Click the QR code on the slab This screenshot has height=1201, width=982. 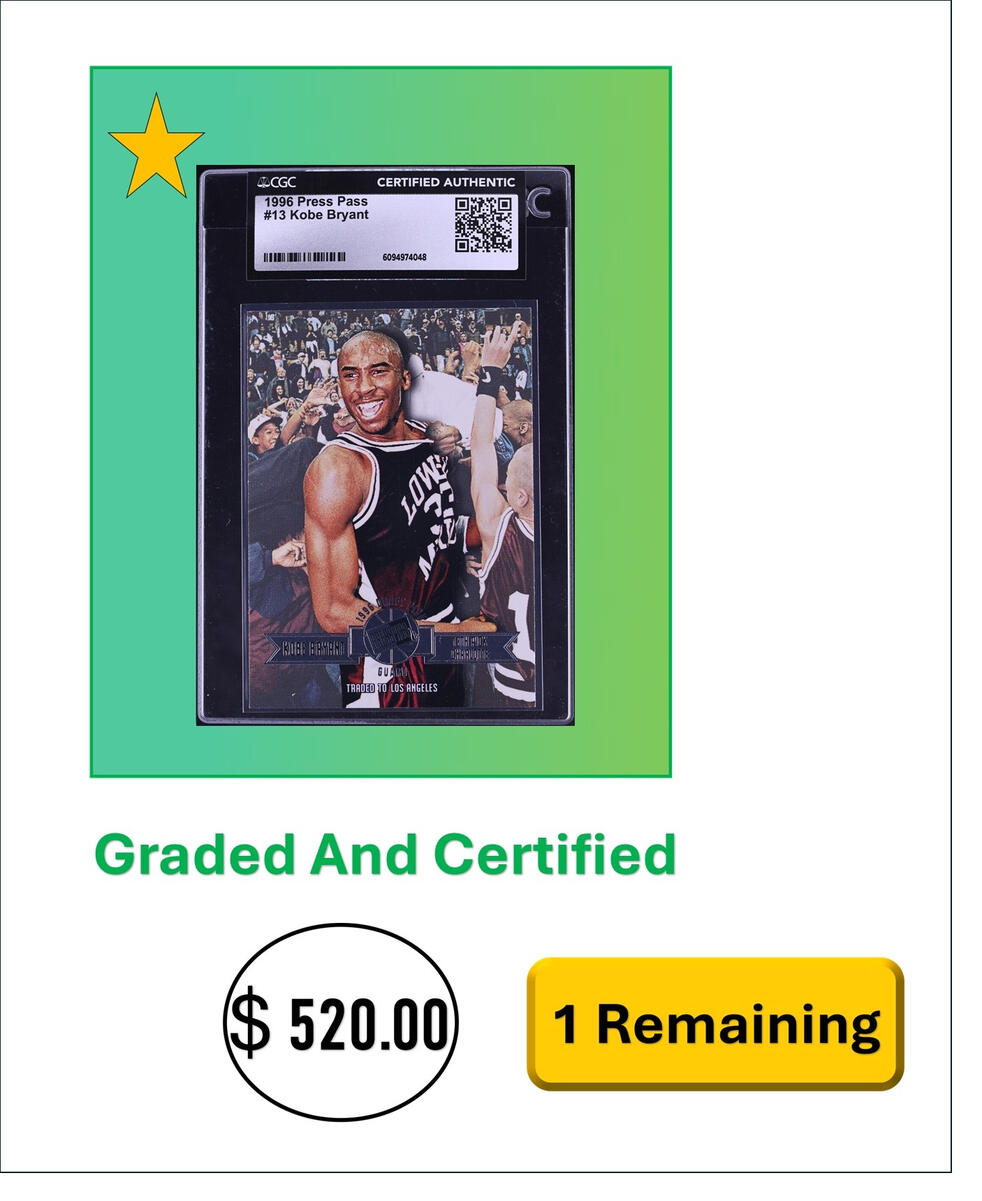pyautogui.click(x=484, y=225)
